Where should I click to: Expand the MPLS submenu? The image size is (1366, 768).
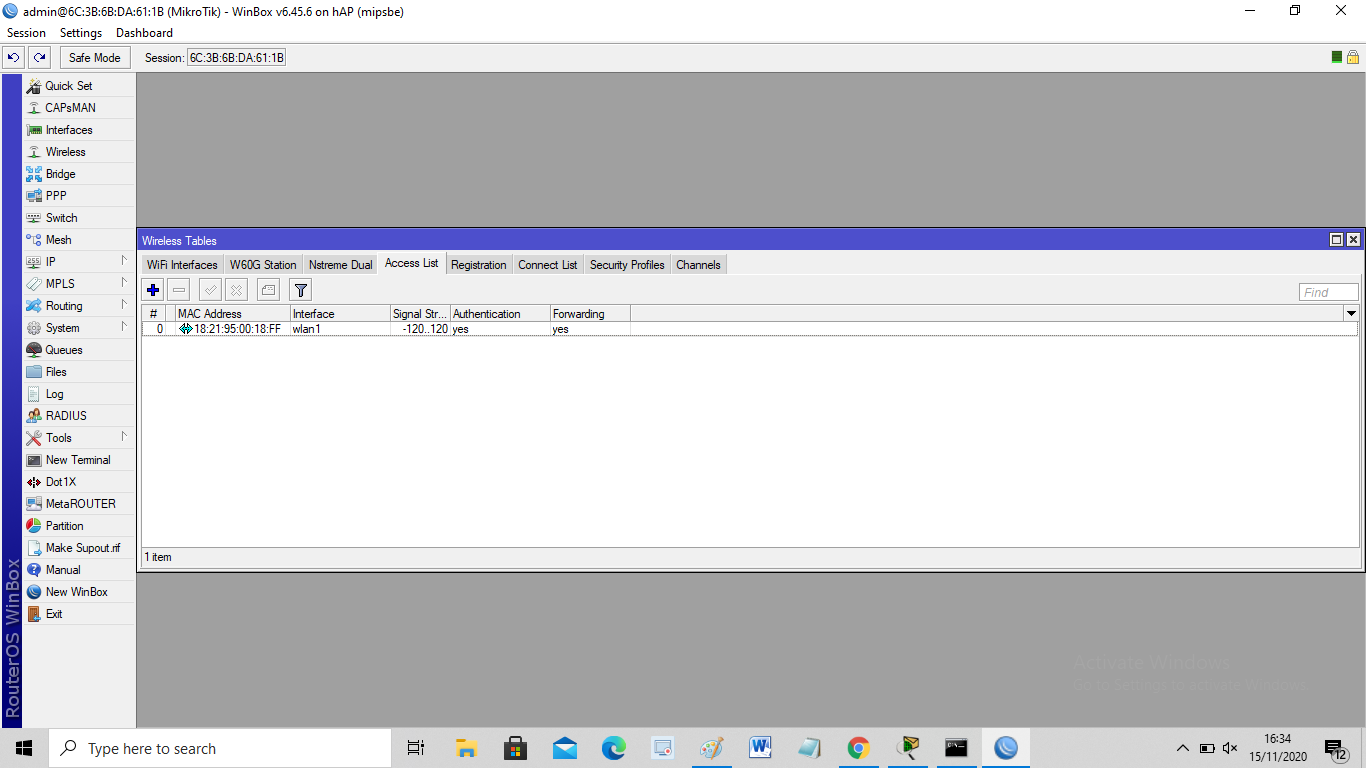coord(78,284)
